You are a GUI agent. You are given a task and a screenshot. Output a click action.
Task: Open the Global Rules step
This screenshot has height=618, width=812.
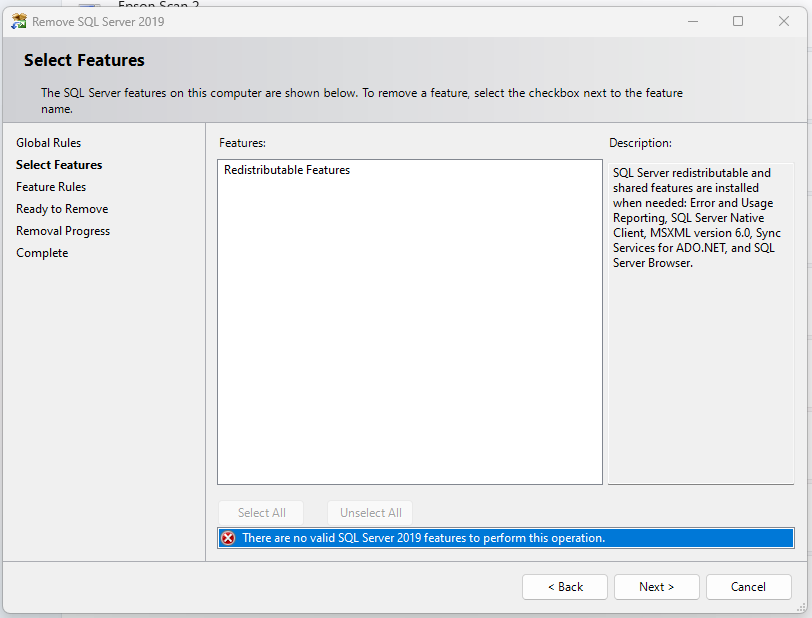click(x=49, y=143)
